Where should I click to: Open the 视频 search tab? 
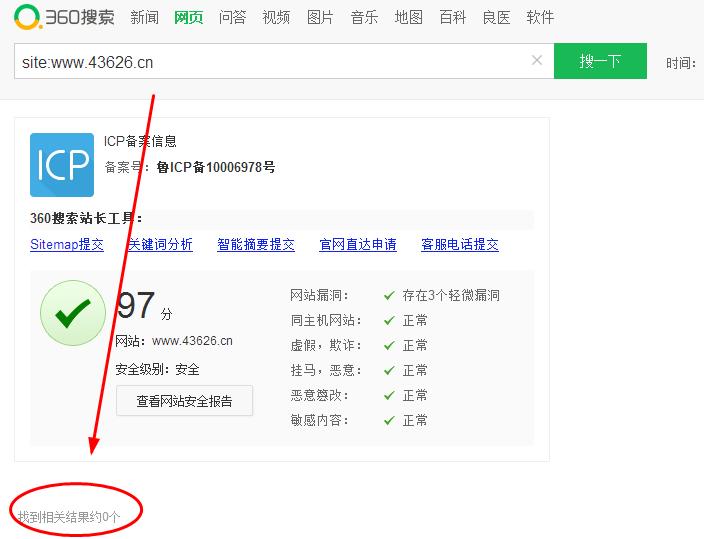pos(276,18)
